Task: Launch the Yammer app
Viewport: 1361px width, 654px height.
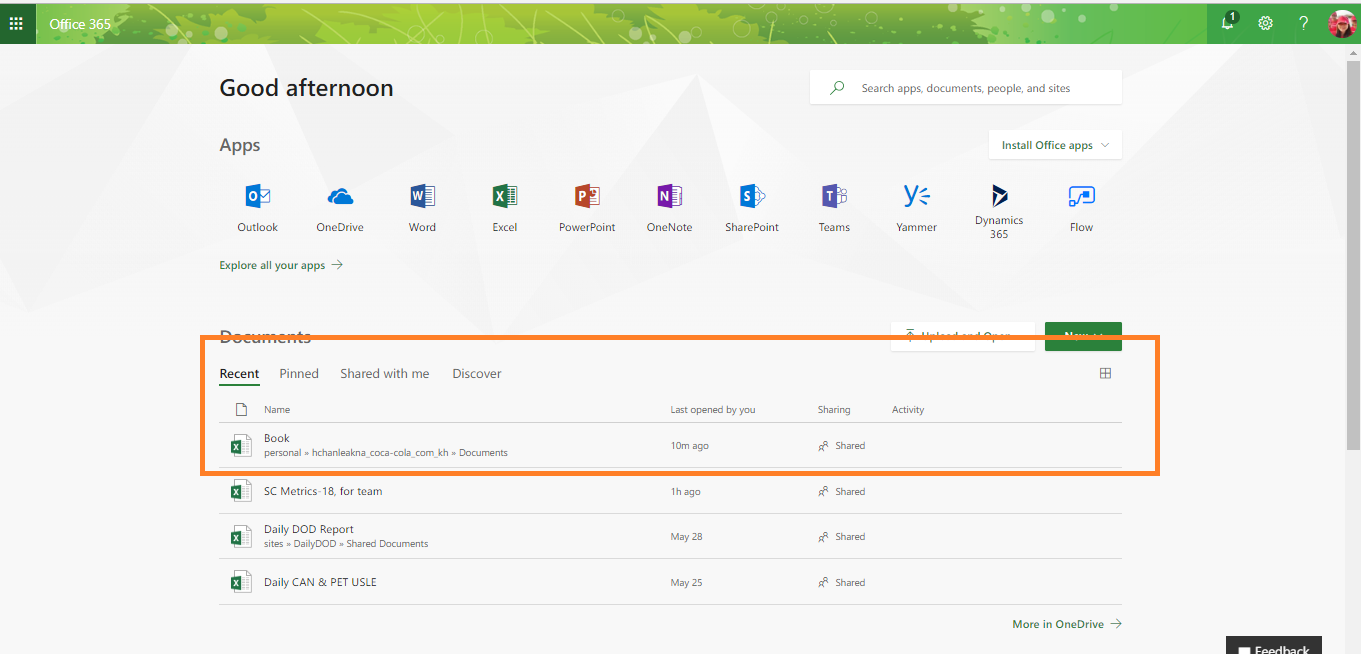Action: click(916, 208)
